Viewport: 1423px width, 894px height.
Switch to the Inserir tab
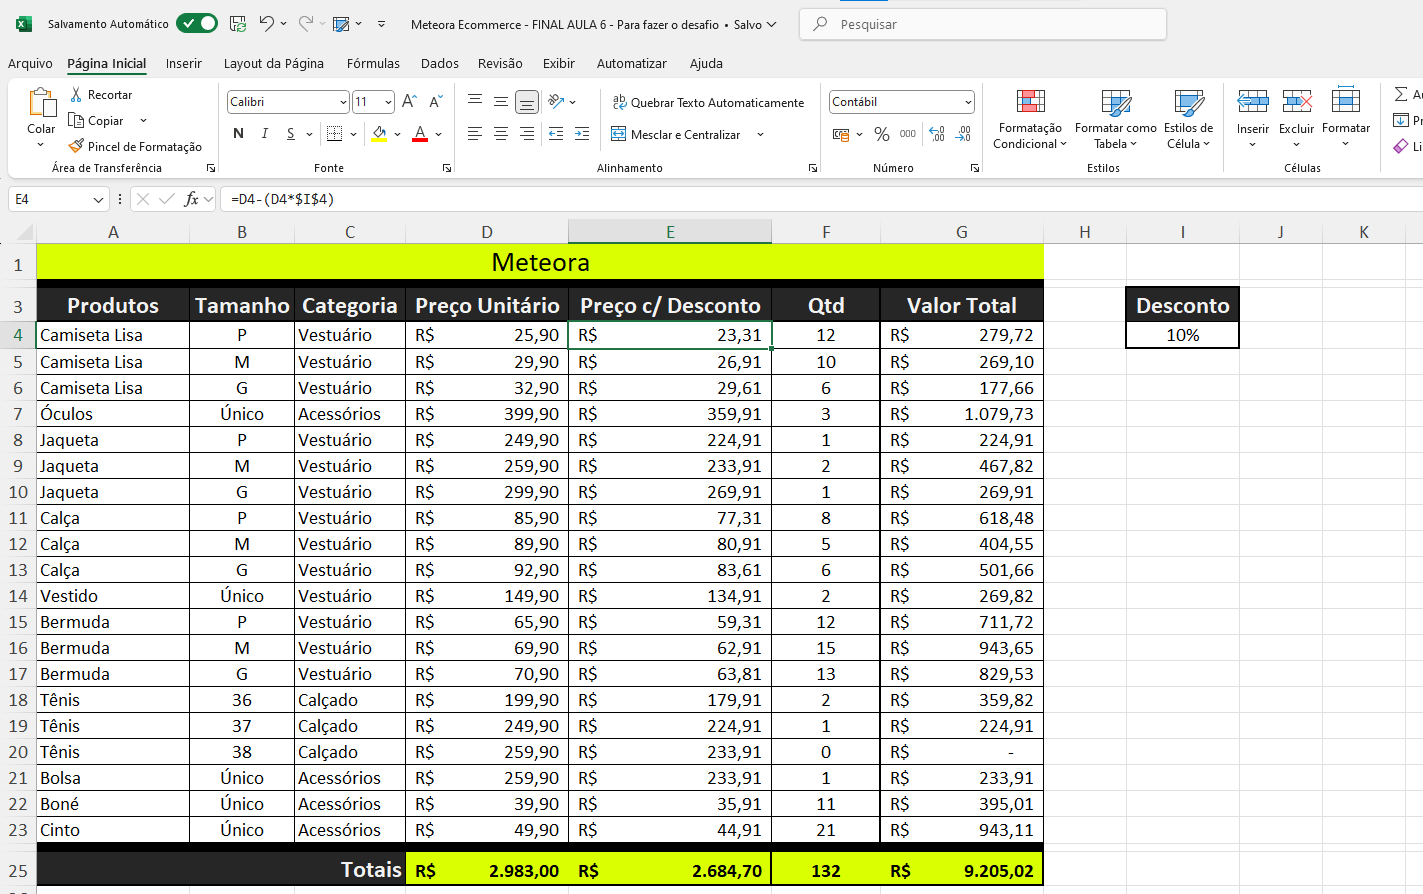click(x=184, y=63)
